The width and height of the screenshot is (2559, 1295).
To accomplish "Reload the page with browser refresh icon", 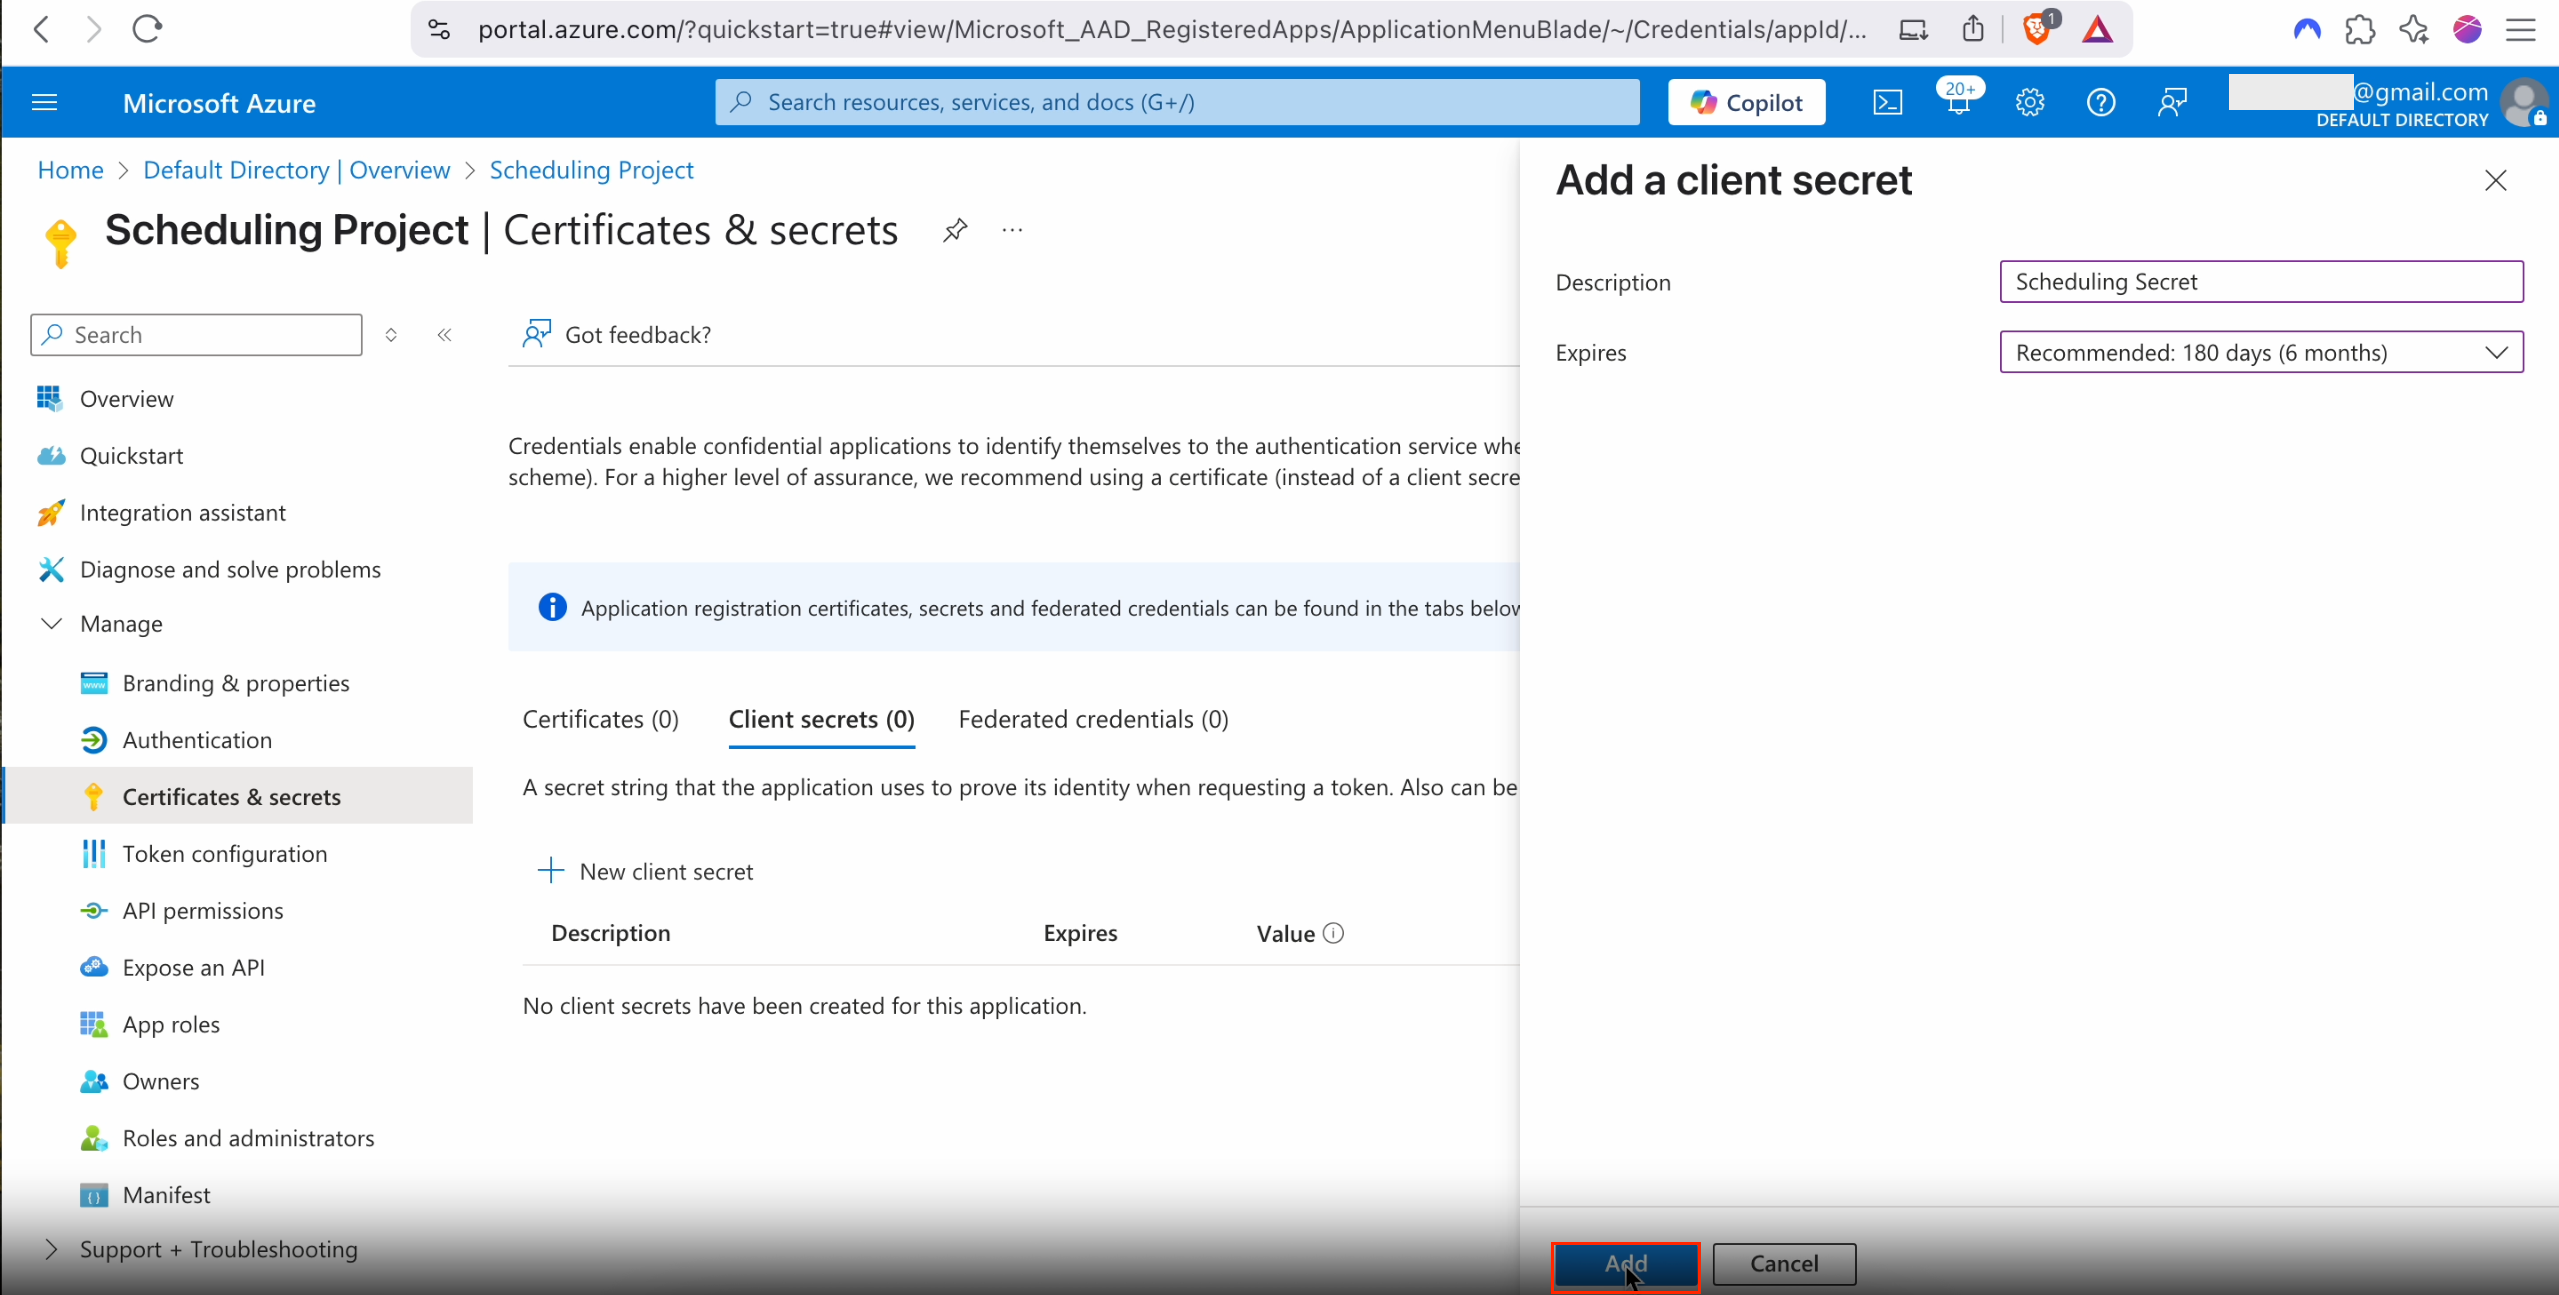I will [x=147, y=29].
